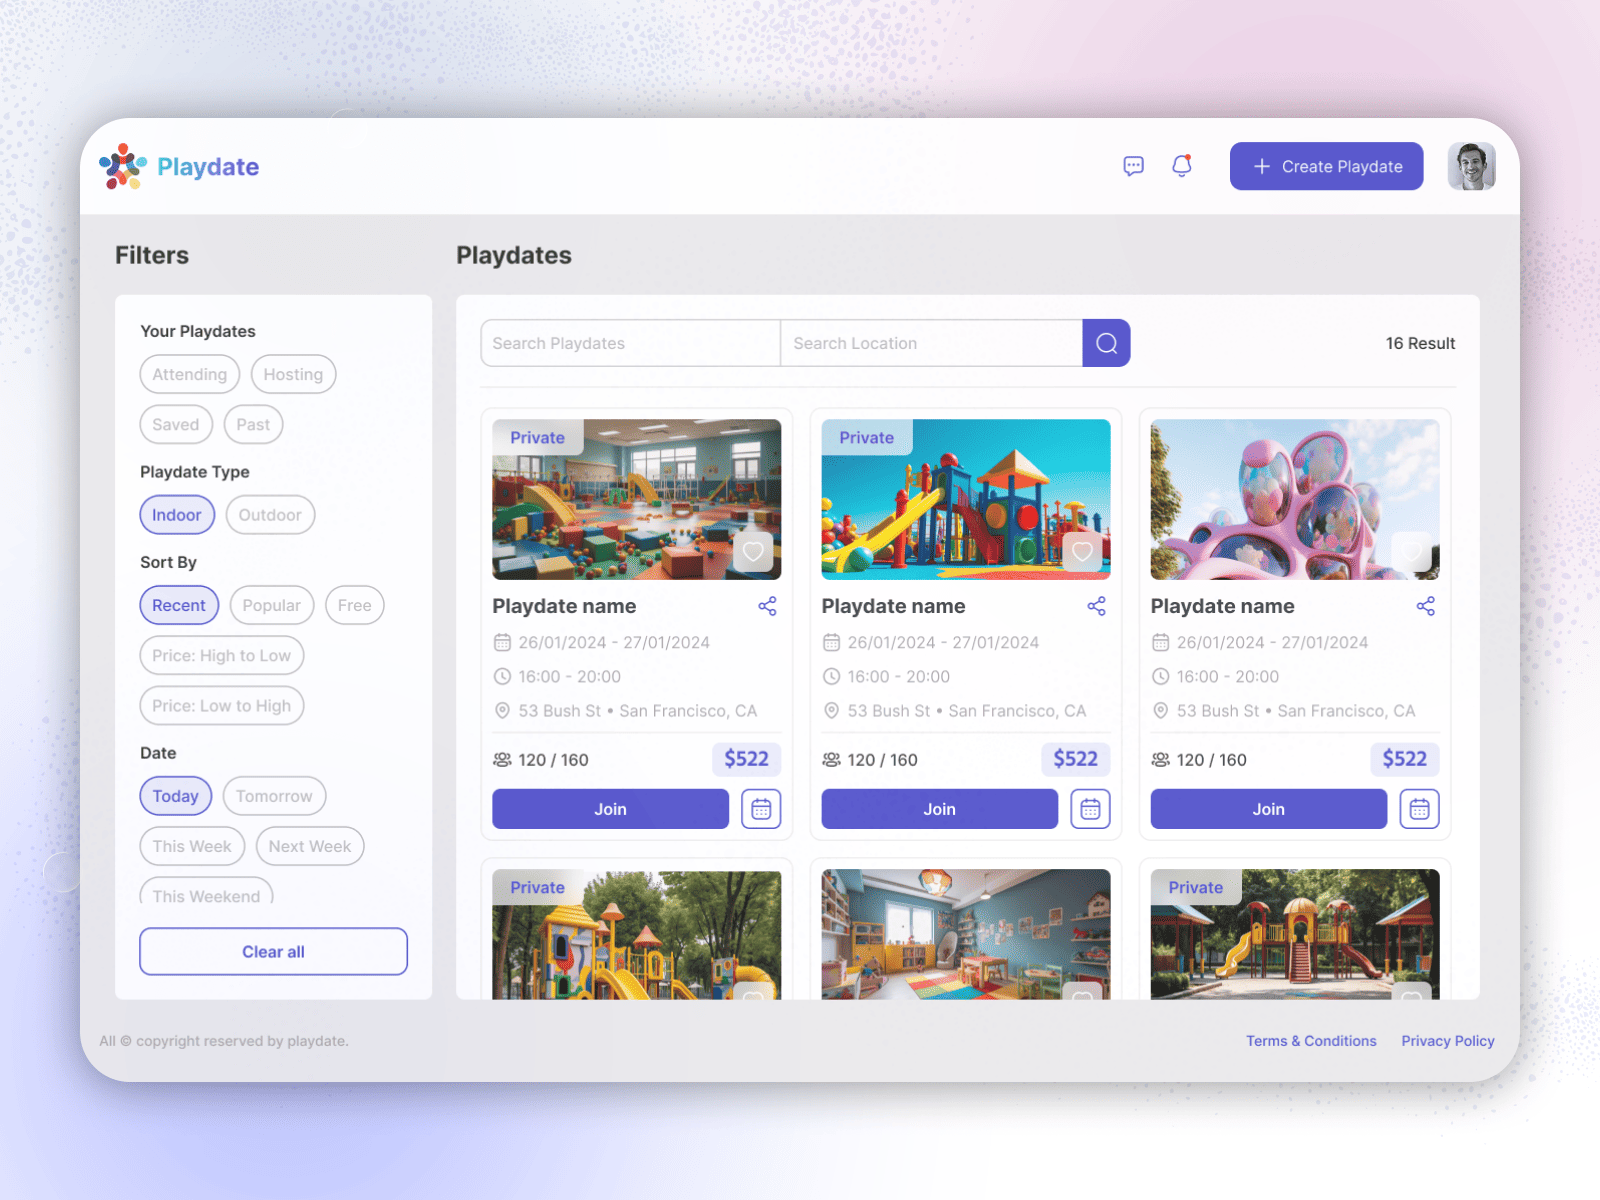
Task: Focus the Search Playdates field
Action: pos(630,343)
